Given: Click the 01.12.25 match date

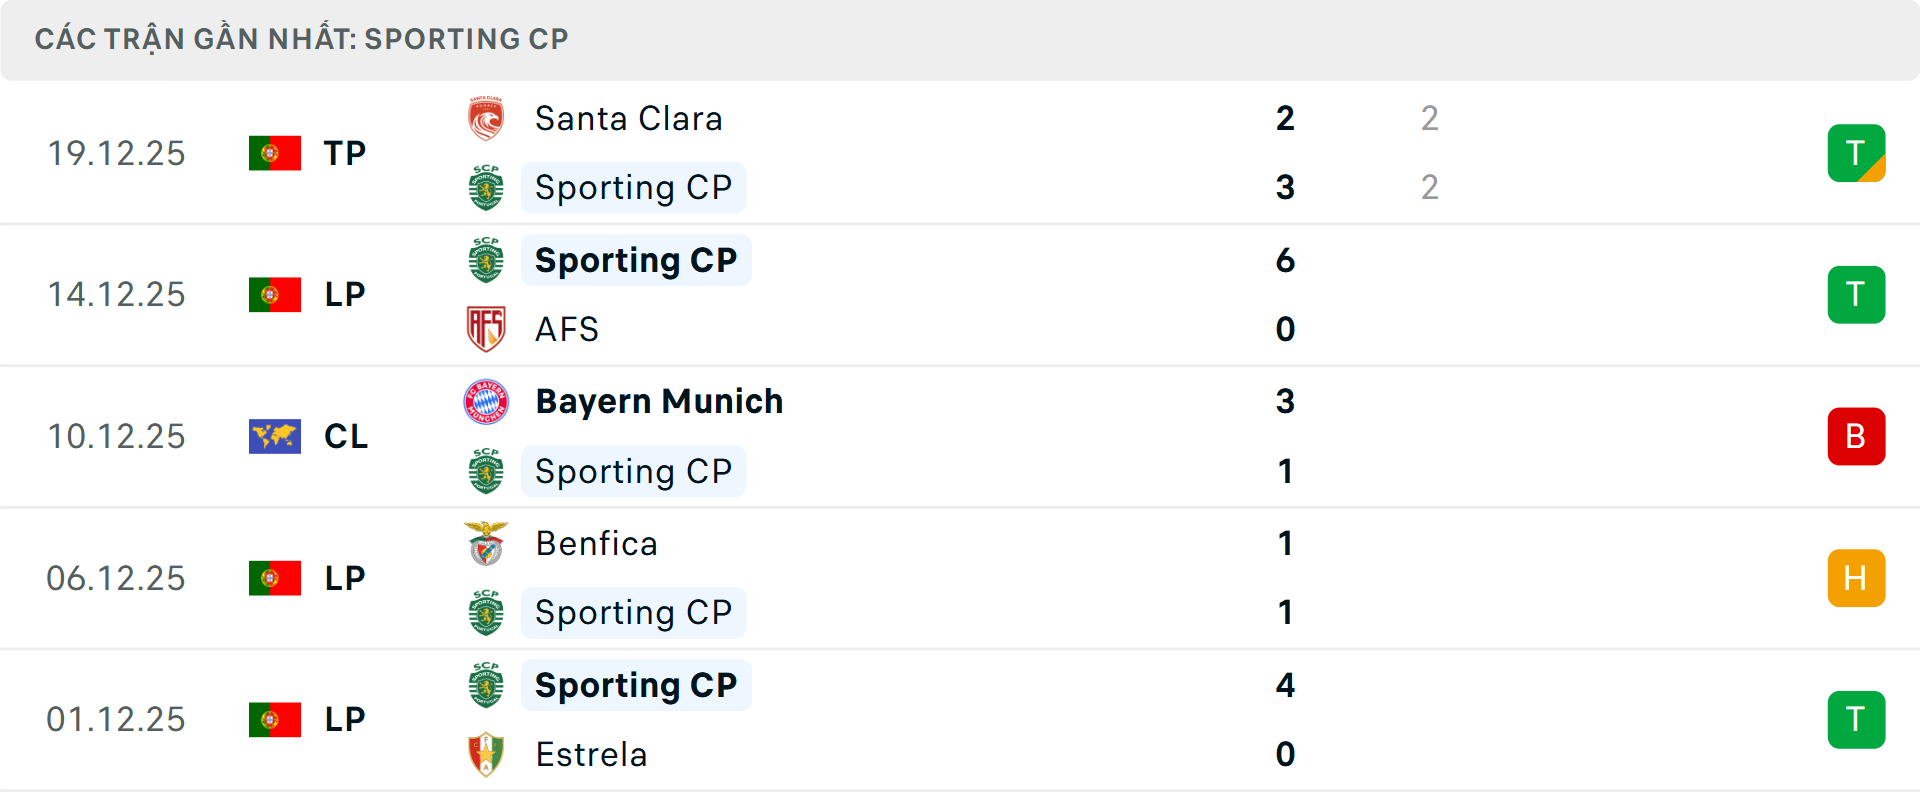Looking at the screenshot, I should [x=116, y=720].
